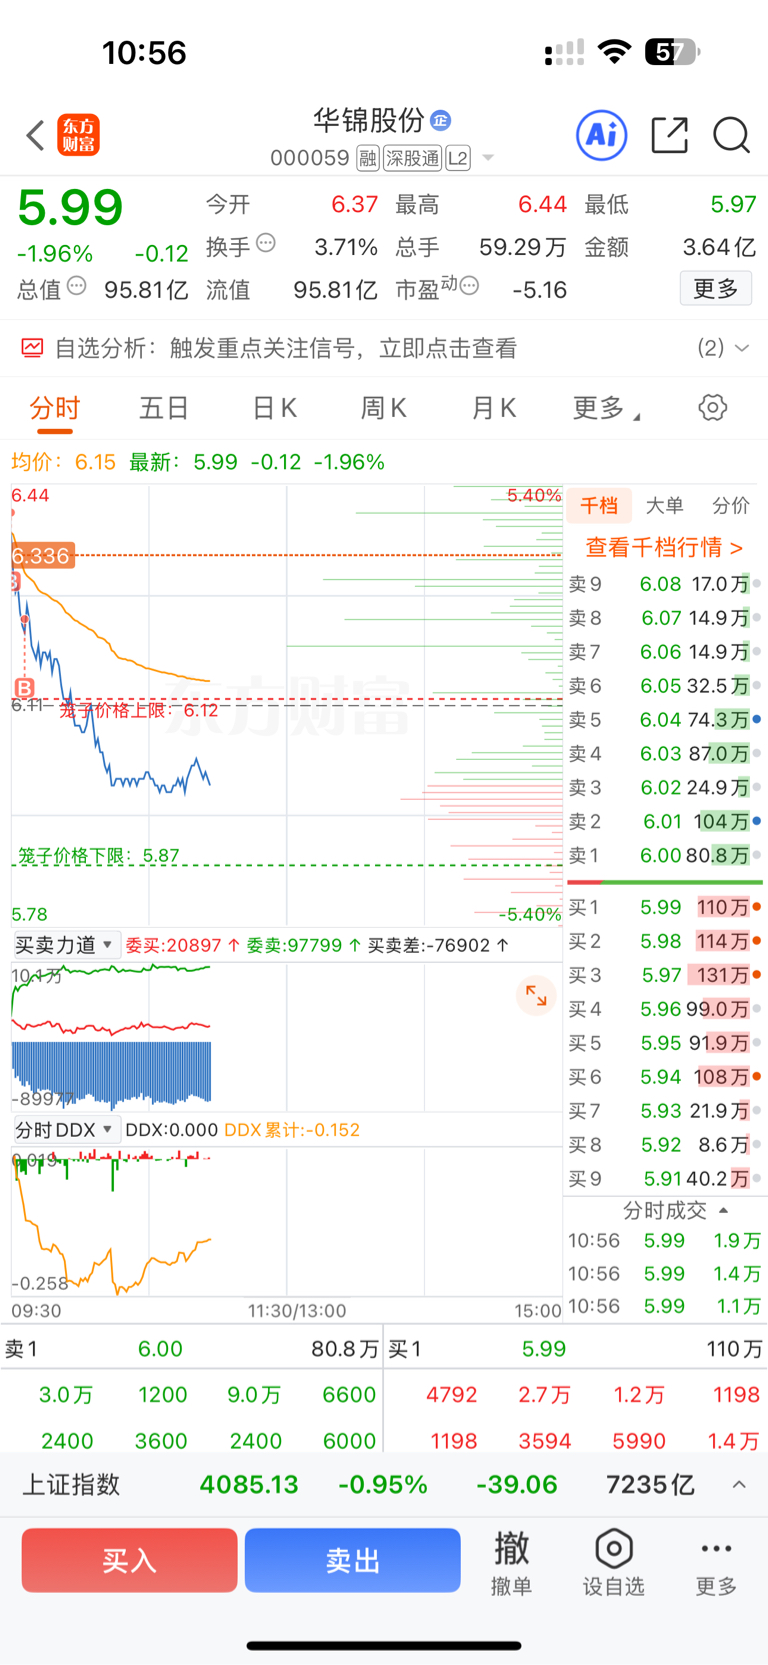Viewport: 768px width, 1665px height.
Task: Switch to the 周K tab
Action: pos(383,408)
